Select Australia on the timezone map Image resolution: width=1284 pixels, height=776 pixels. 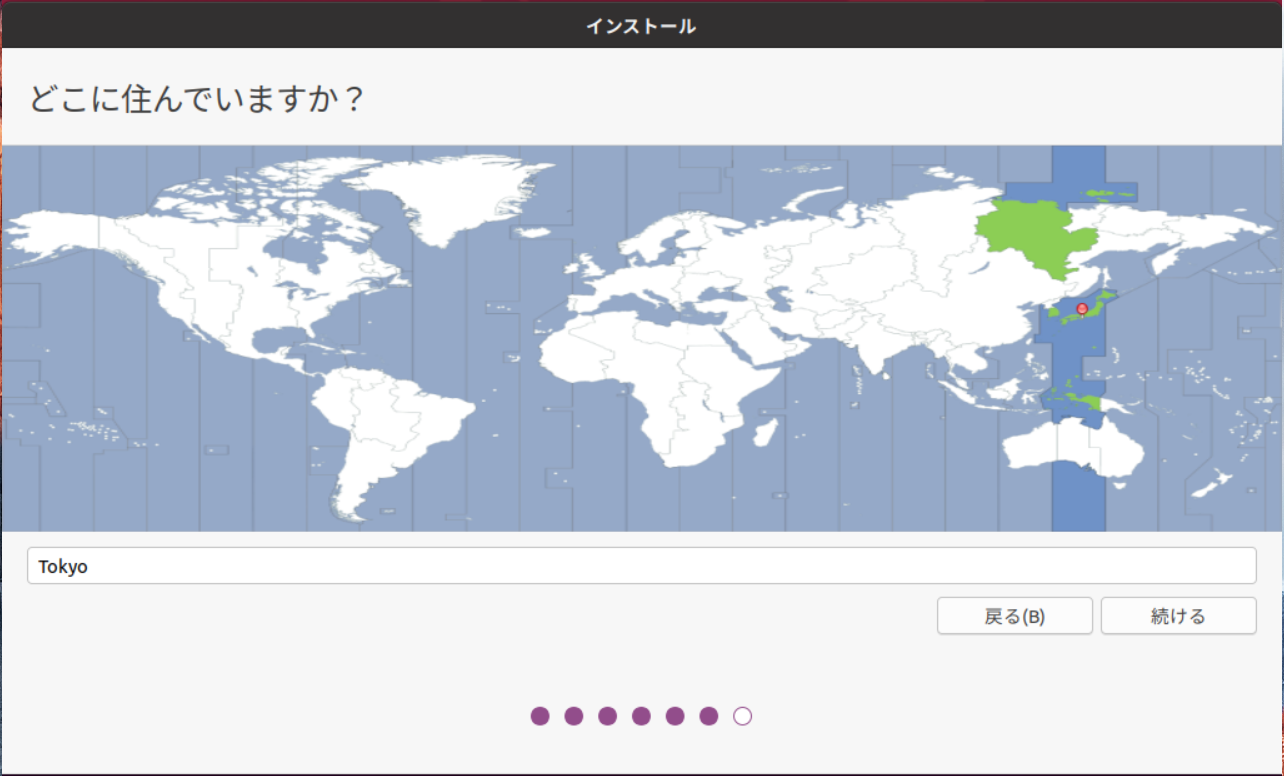(1073, 449)
